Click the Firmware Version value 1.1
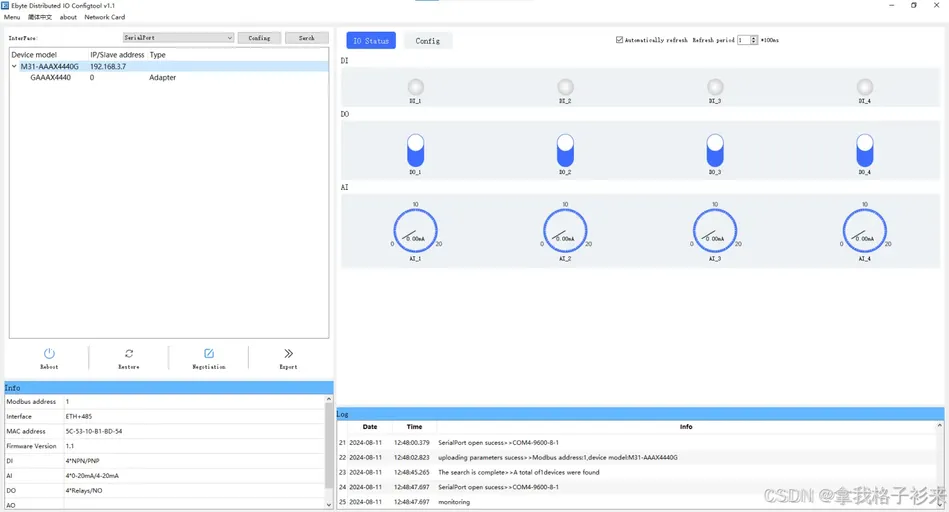The height and width of the screenshot is (512, 949). point(70,446)
